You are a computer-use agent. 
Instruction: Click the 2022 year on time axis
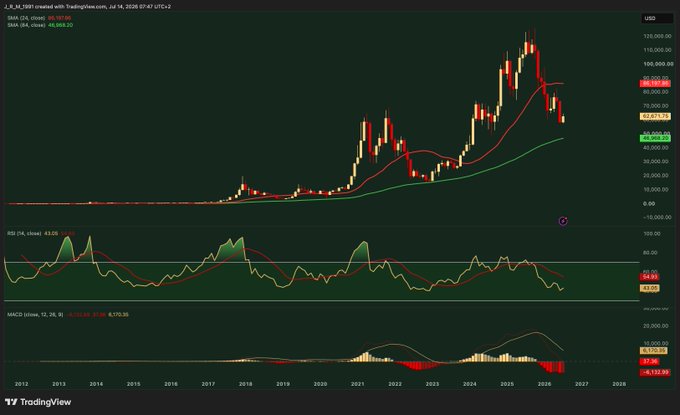pos(395,384)
